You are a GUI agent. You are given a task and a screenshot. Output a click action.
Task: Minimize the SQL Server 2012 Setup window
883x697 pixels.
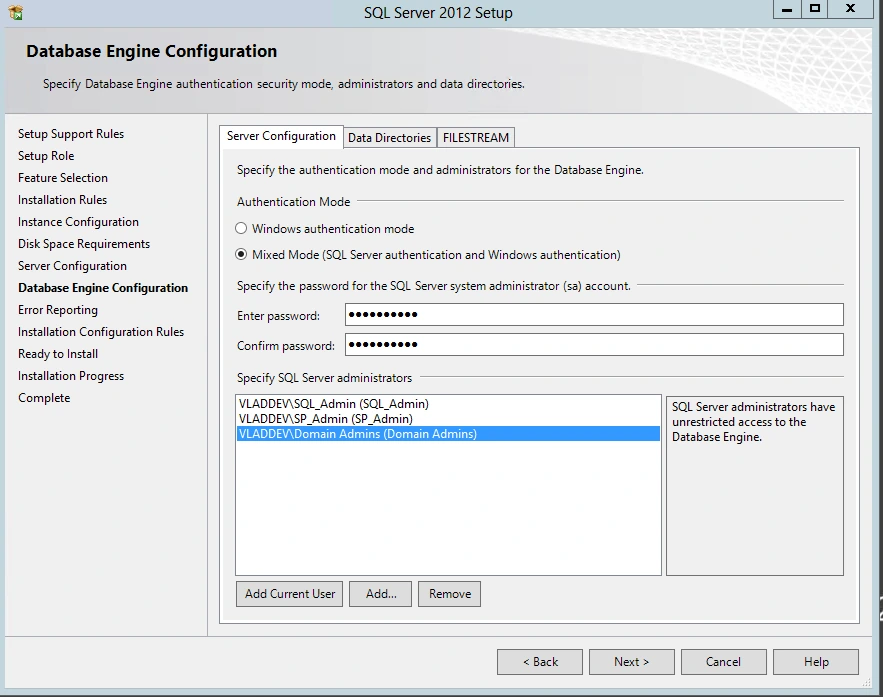click(787, 10)
